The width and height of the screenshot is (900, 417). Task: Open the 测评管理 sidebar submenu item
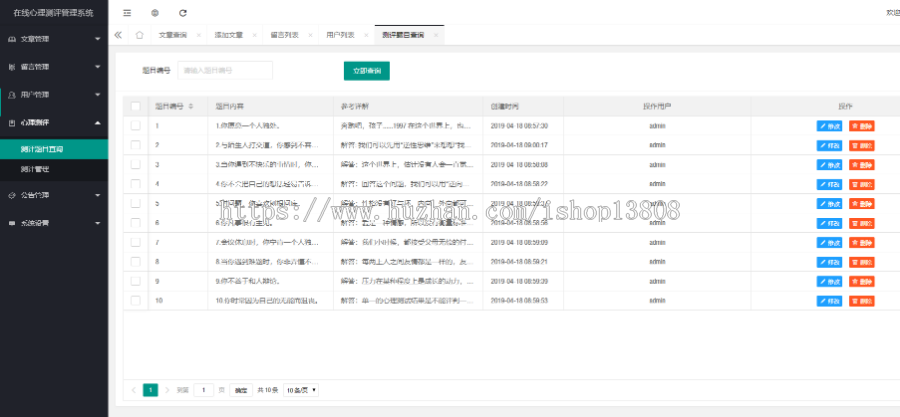[54, 169]
